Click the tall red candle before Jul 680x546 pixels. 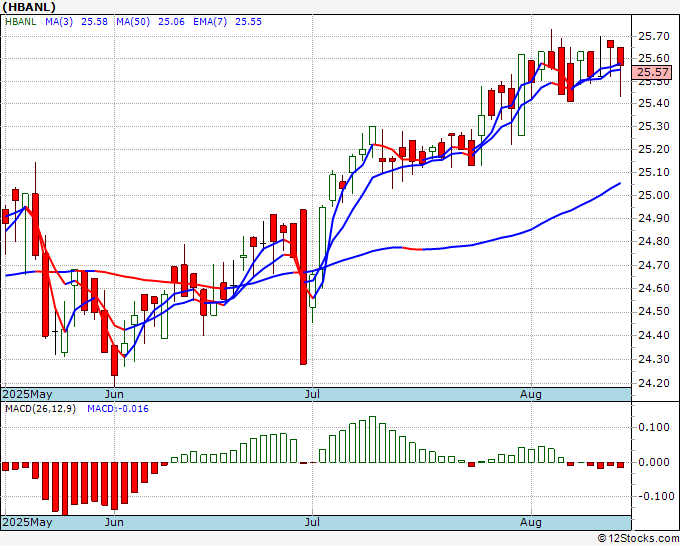(304, 287)
